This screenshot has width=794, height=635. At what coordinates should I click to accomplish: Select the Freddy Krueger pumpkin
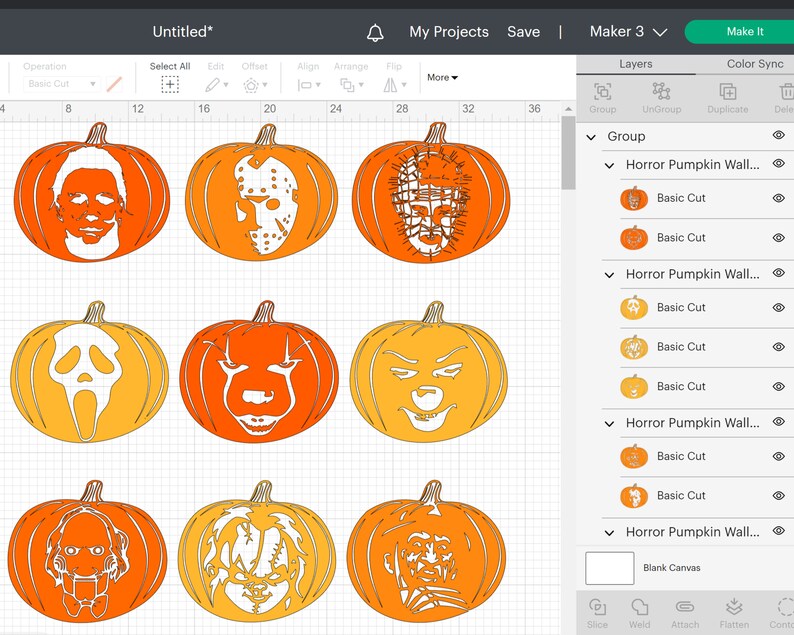[x=426, y=552]
